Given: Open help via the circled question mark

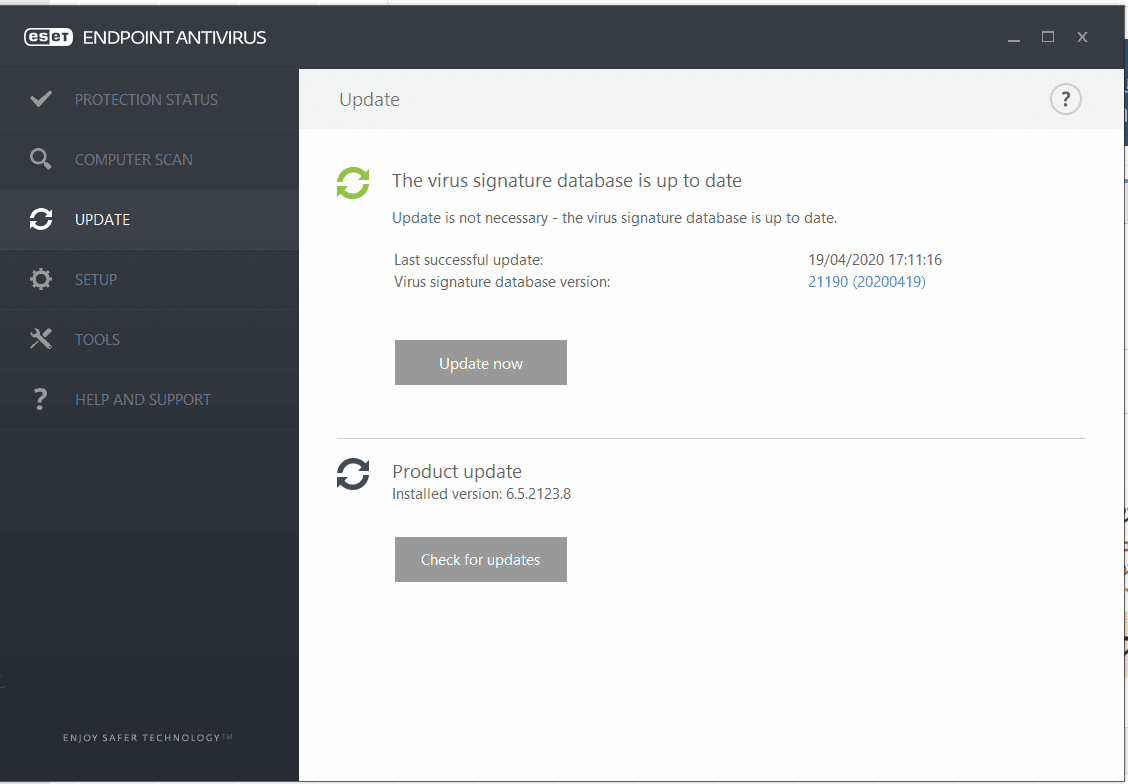Looking at the screenshot, I should point(1065,99).
